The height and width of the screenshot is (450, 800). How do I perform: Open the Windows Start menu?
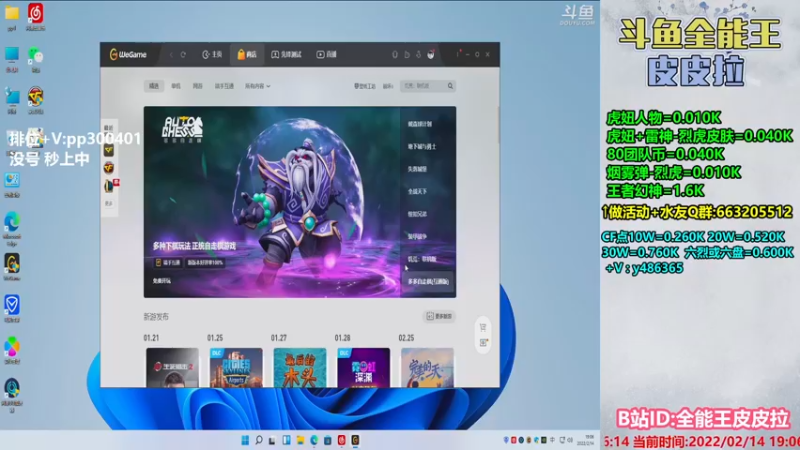(245, 440)
